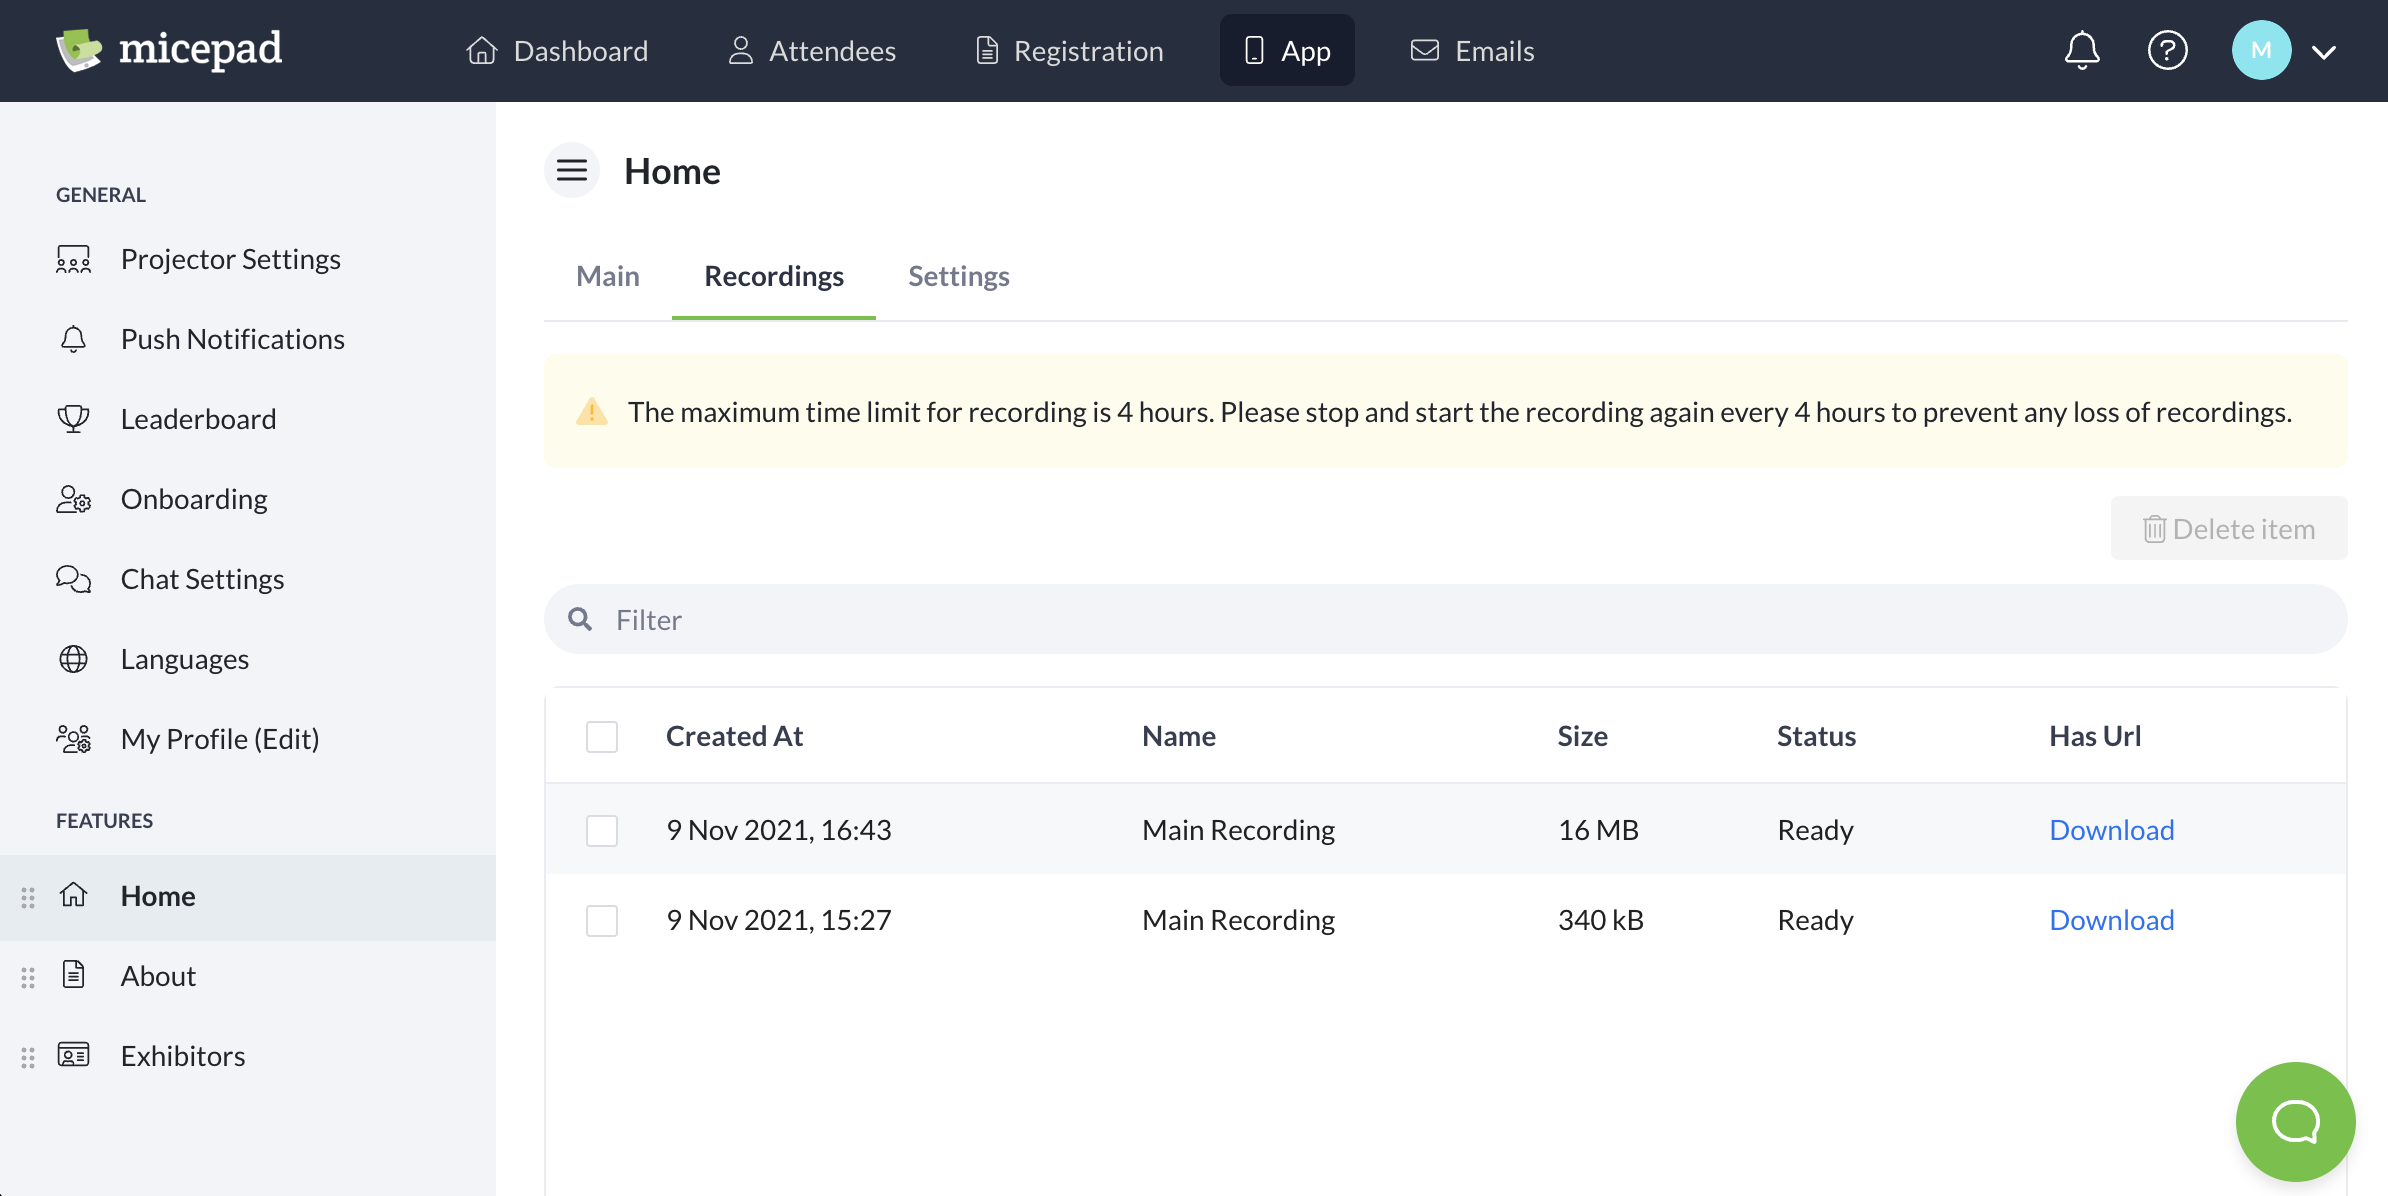The image size is (2388, 1196).
Task: Click the Delete item button
Action: tap(2228, 528)
